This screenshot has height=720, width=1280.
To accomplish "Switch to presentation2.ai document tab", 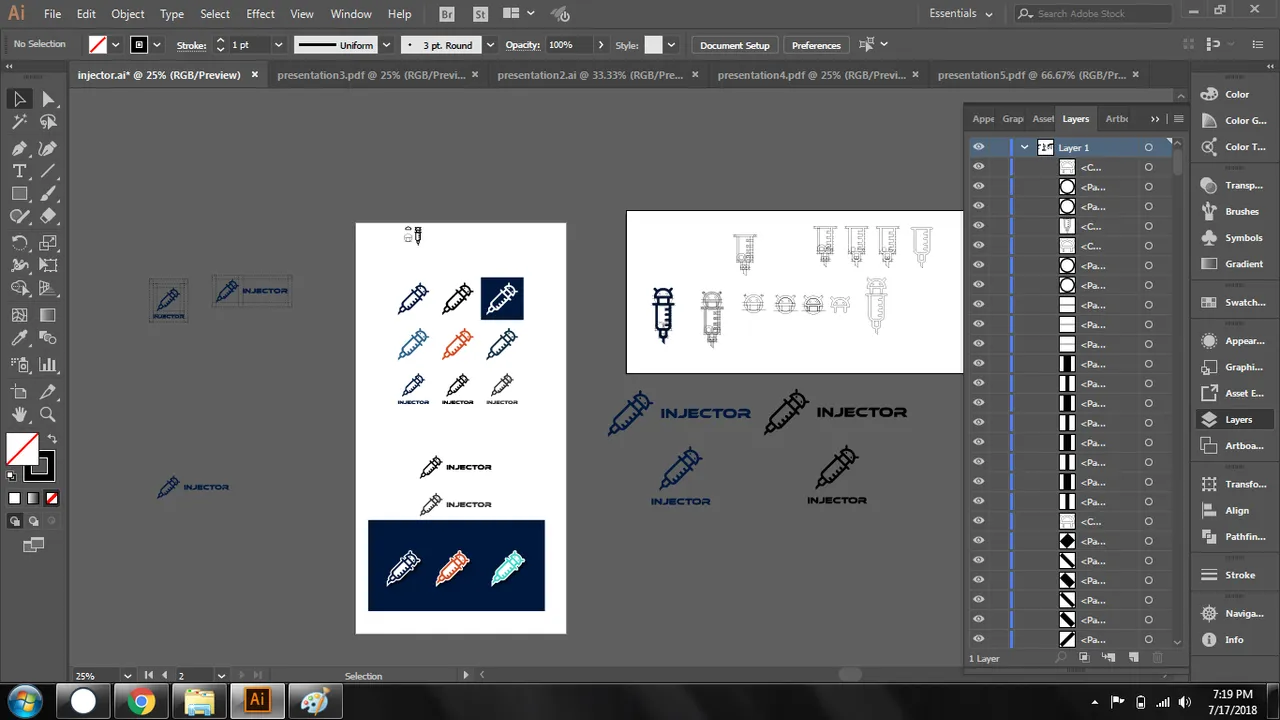I will point(590,75).
